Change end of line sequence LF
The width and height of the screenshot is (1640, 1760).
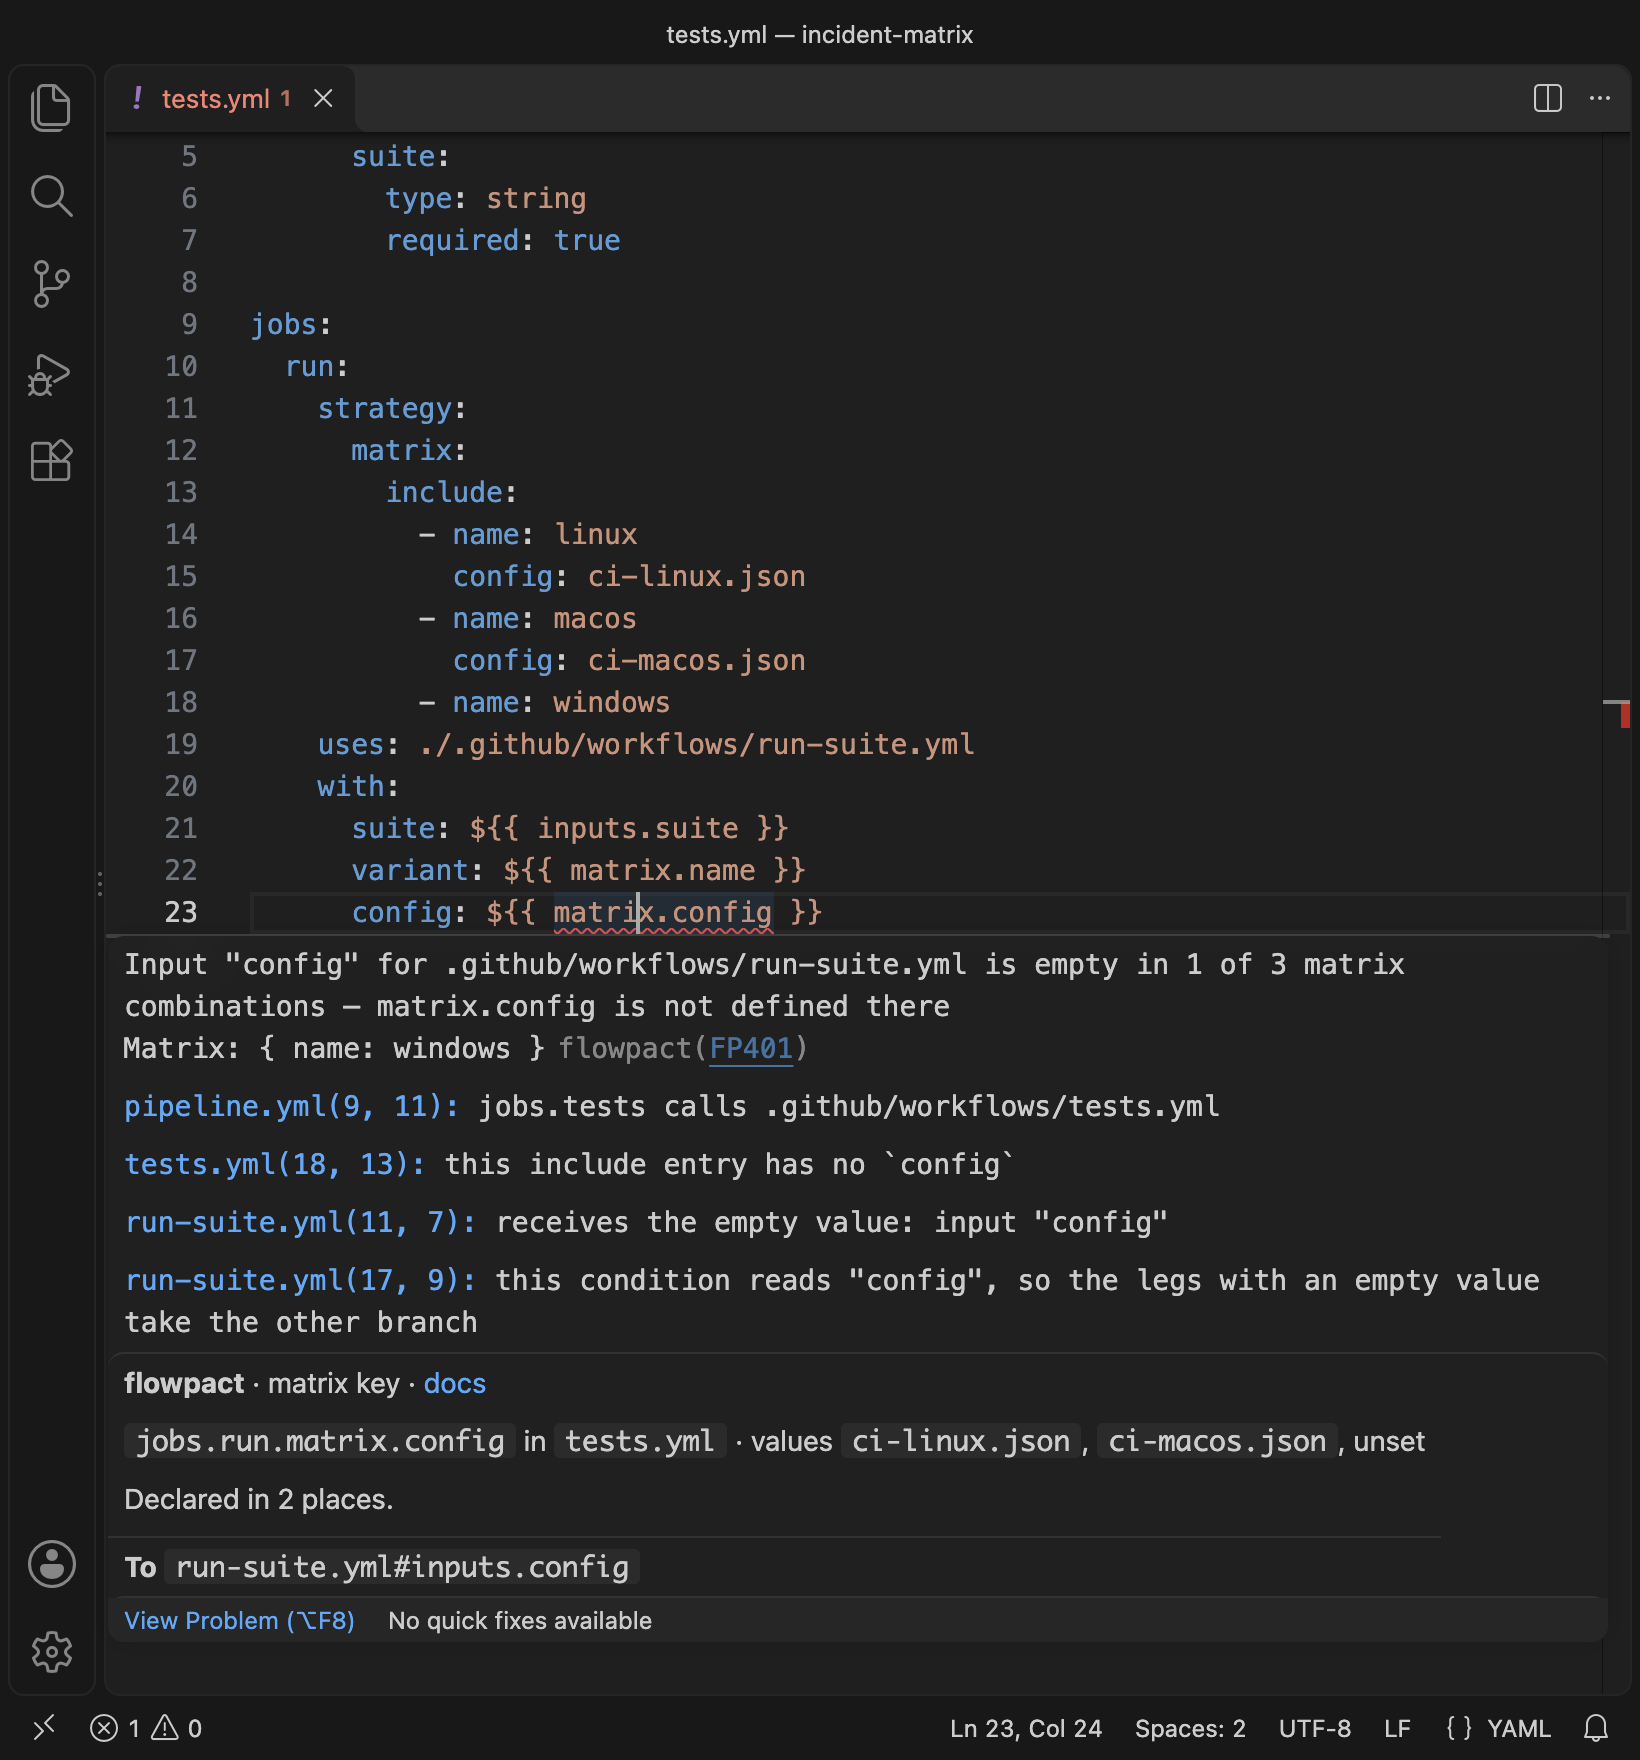point(1397,1728)
